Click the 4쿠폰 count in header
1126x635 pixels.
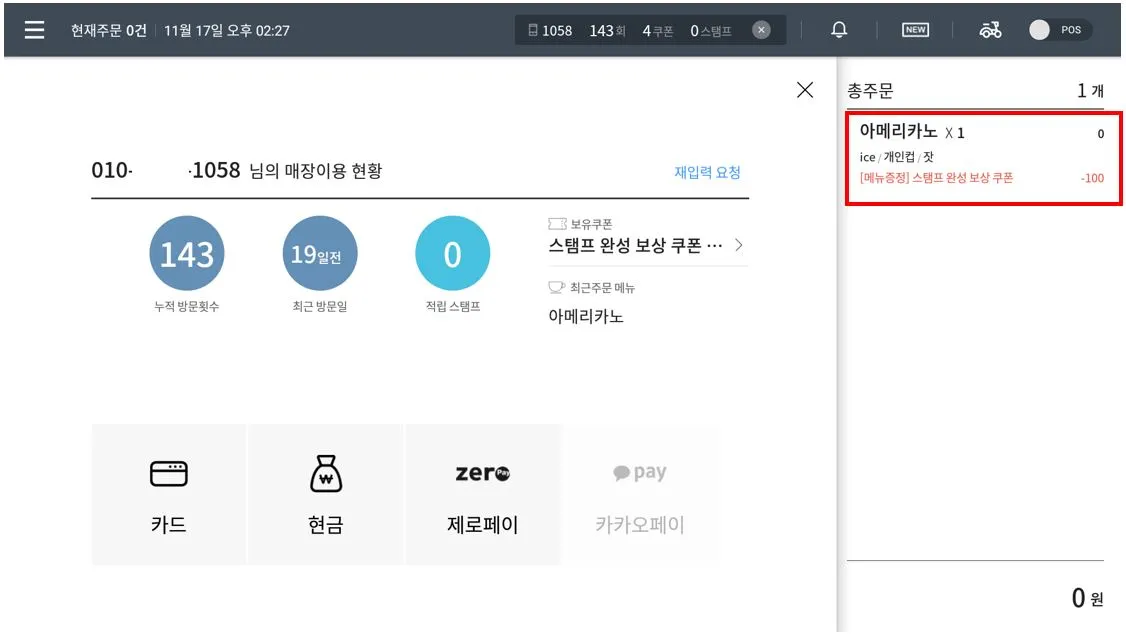pyautogui.click(x=658, y=31)
